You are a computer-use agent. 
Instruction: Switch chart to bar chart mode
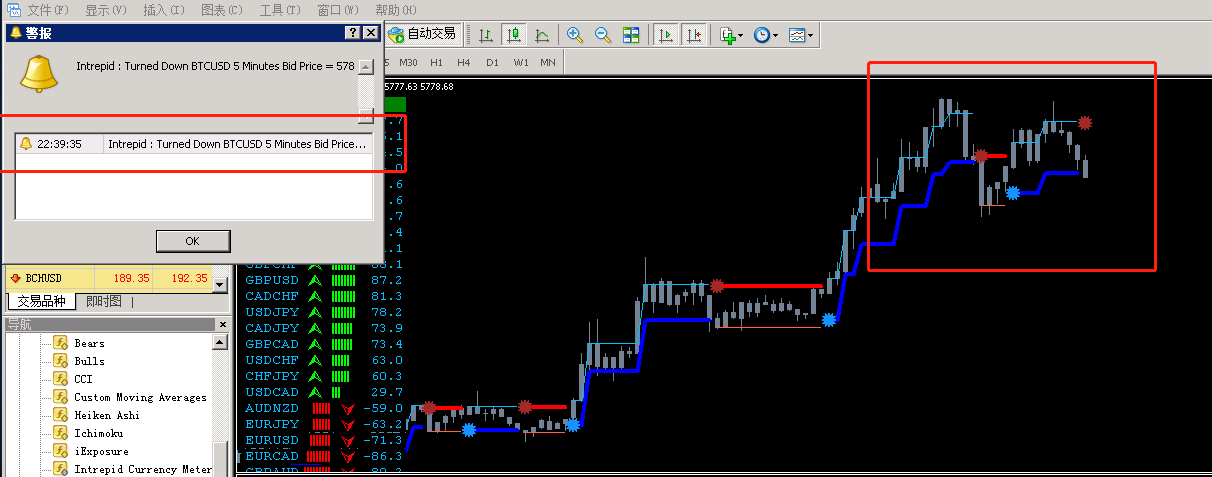tap(486, 35)
